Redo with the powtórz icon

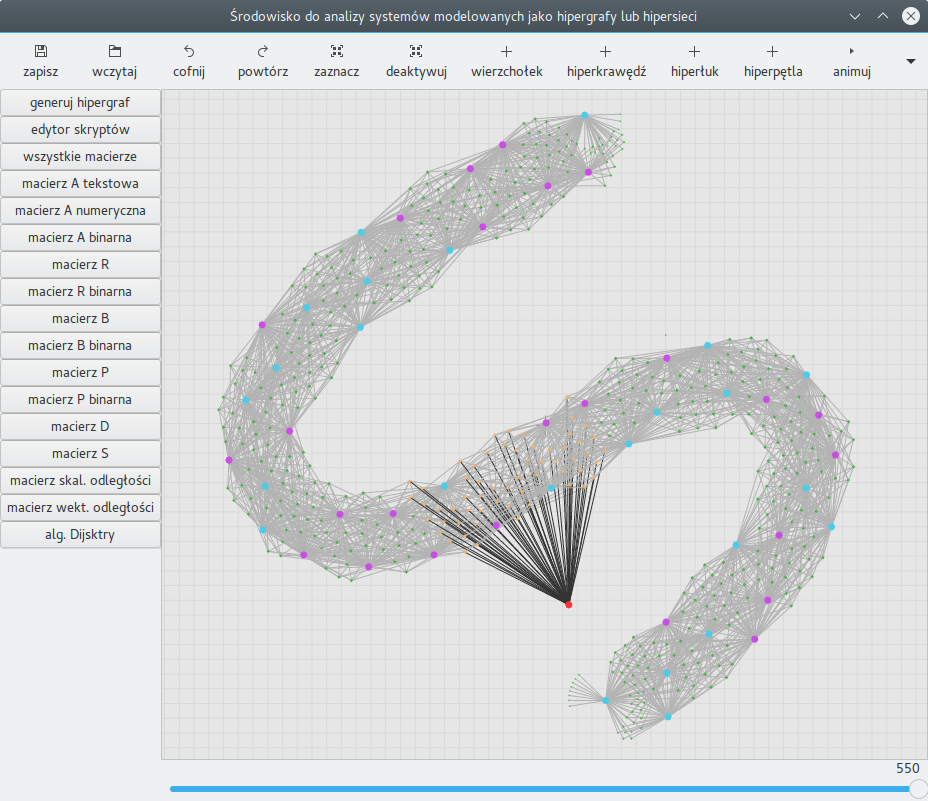(x=263, y=52)
